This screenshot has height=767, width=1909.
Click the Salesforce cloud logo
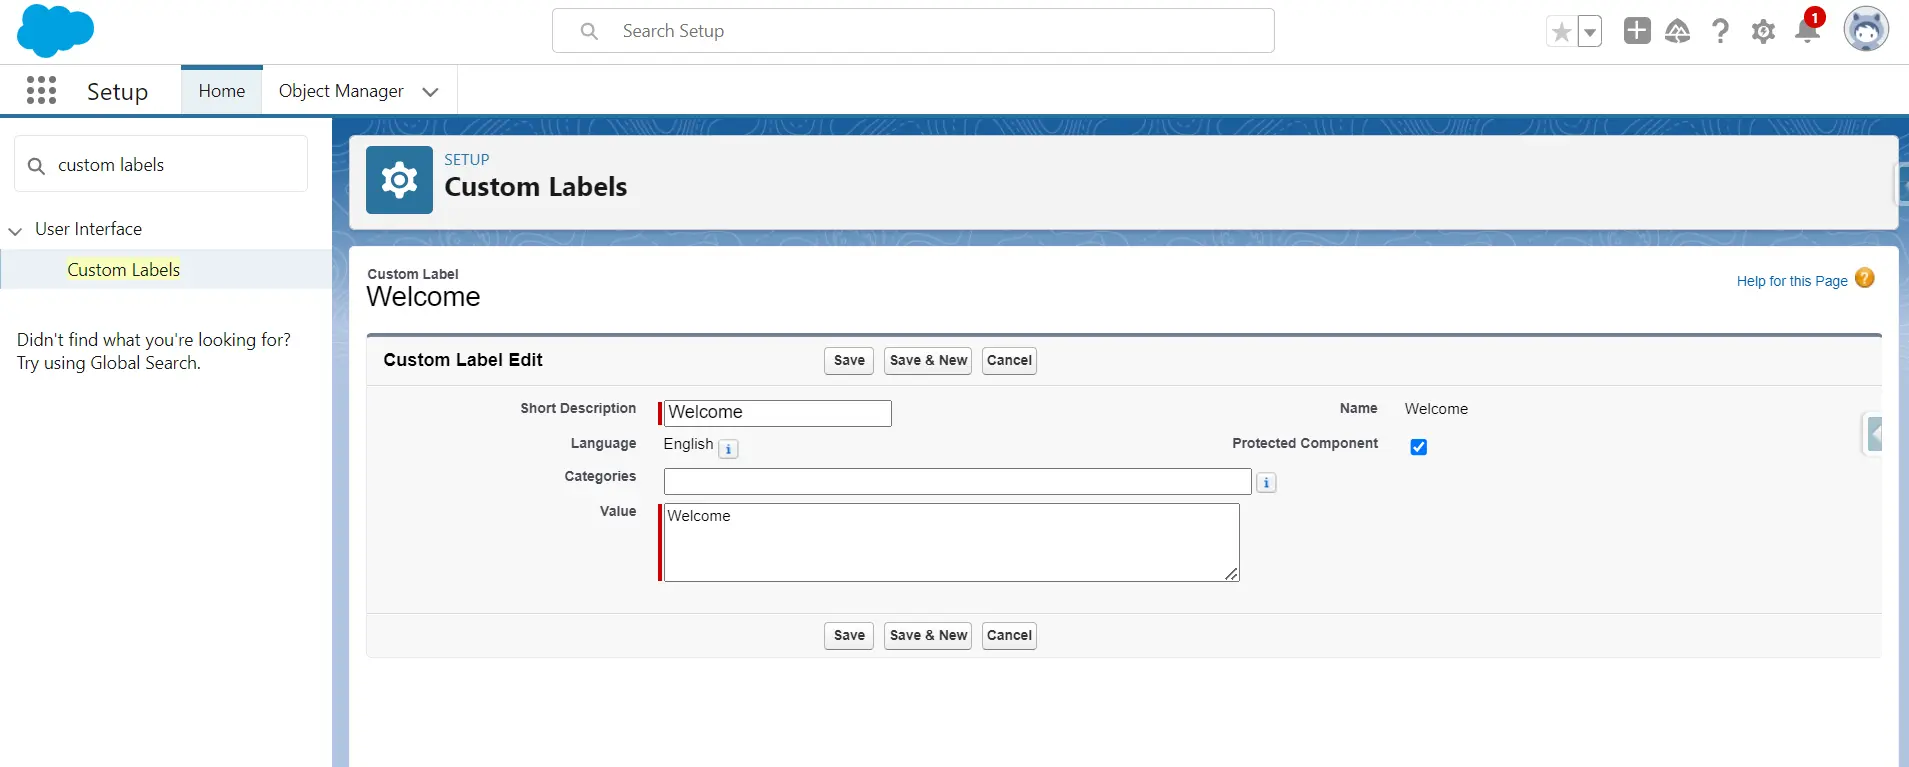click(55, 30)
